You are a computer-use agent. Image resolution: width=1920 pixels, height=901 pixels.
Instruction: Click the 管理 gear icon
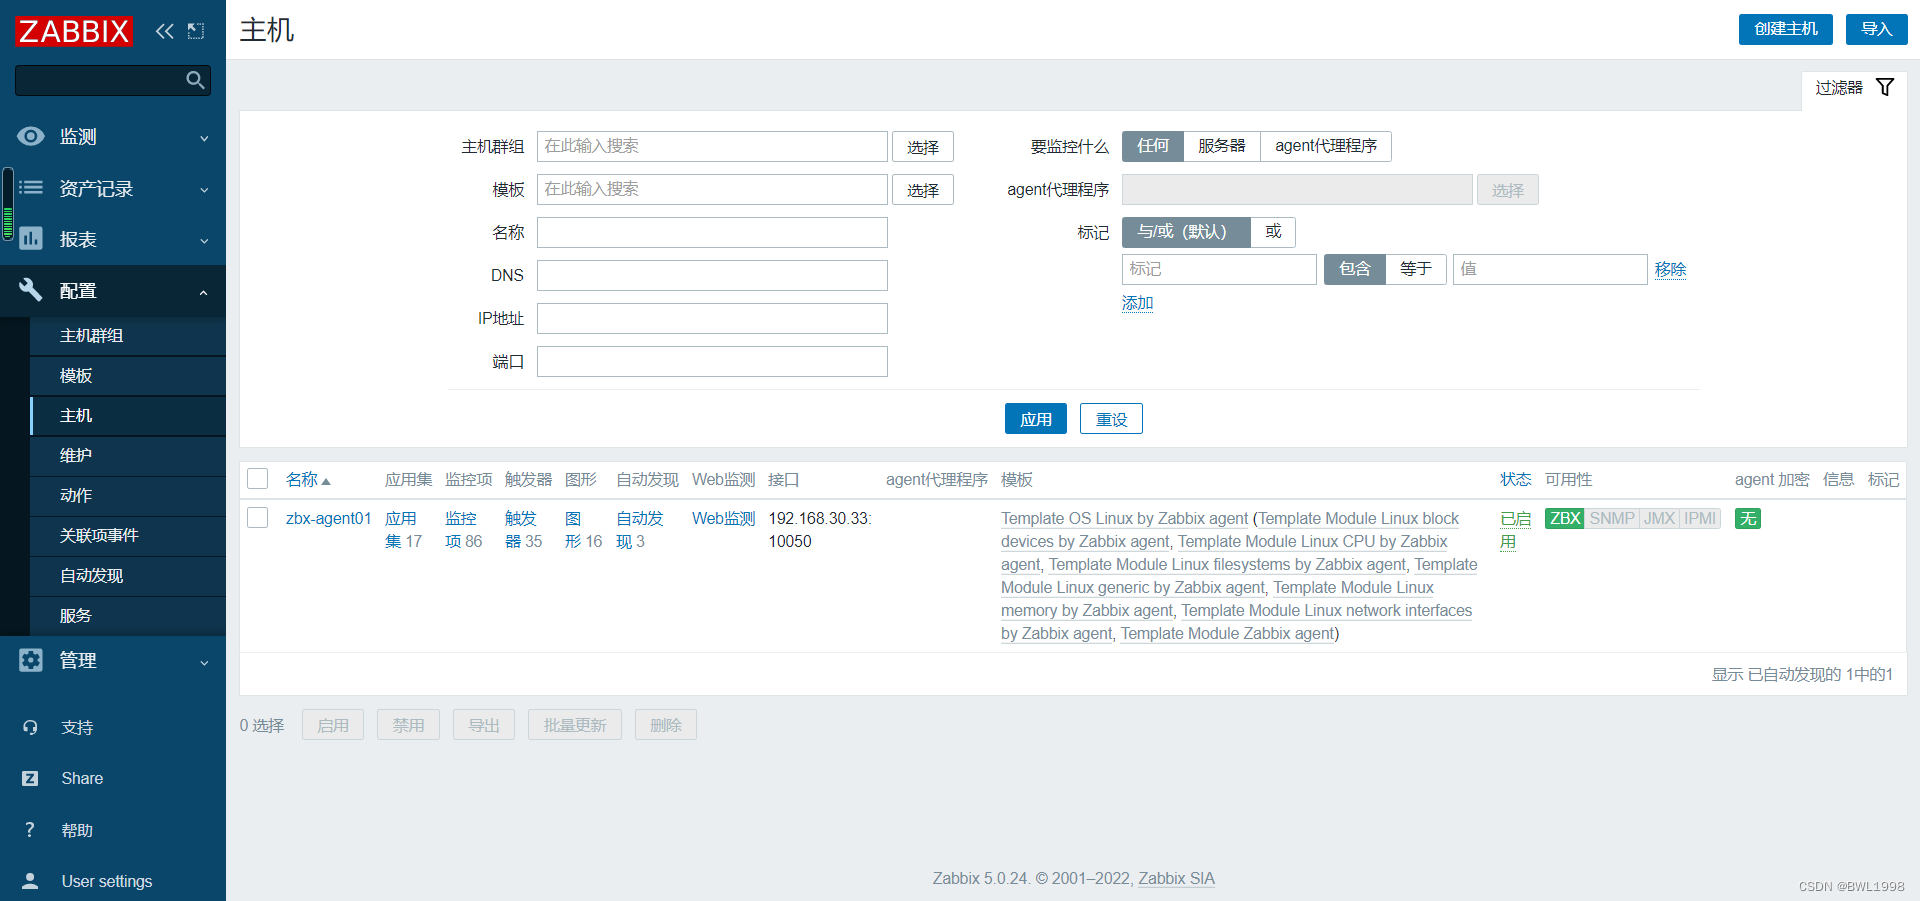(x=31, y=660)
